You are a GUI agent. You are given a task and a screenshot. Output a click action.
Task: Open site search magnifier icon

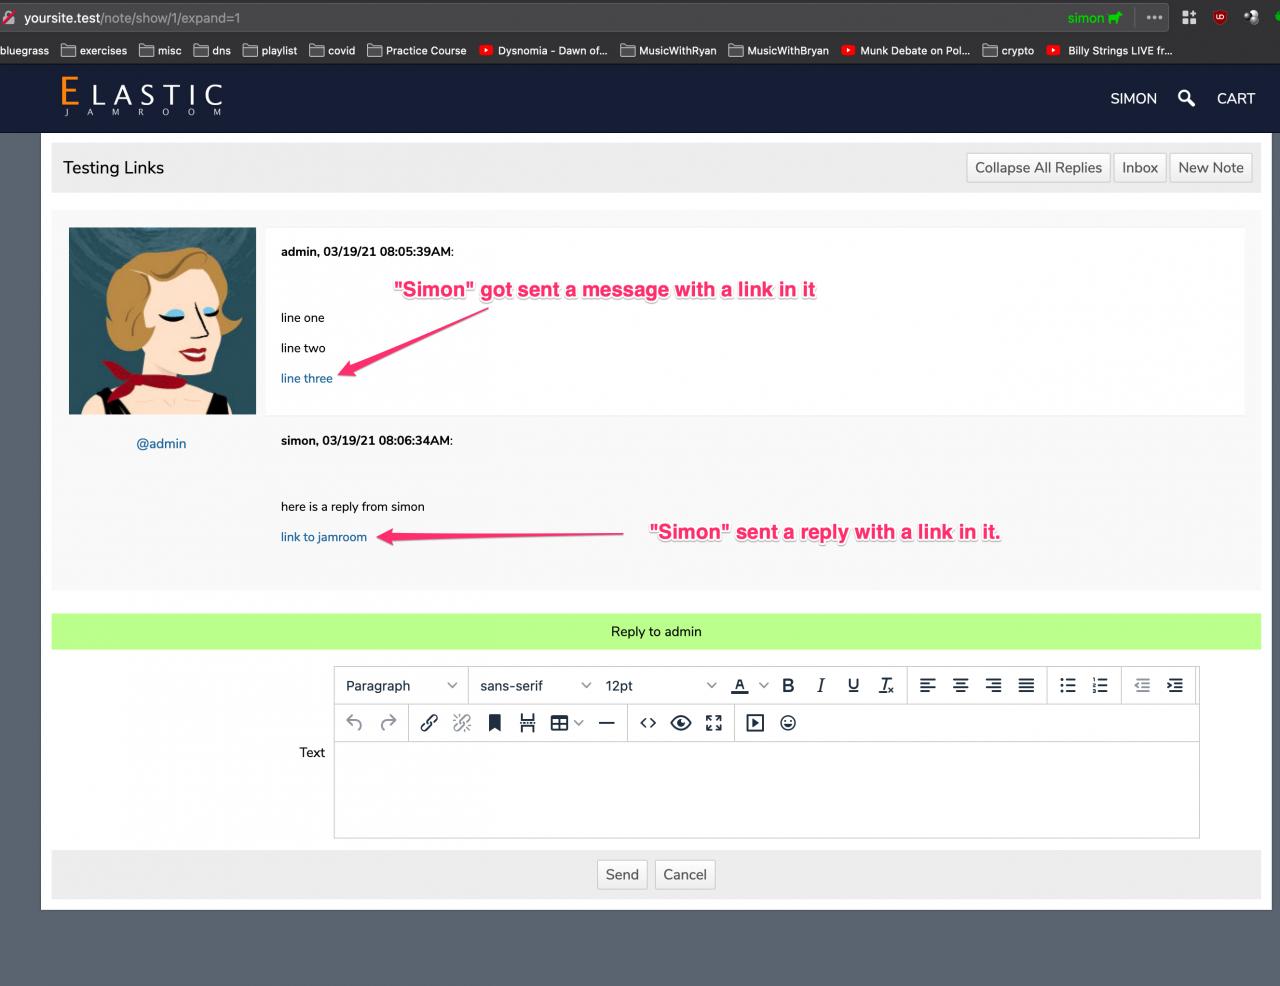[1186, 98]
